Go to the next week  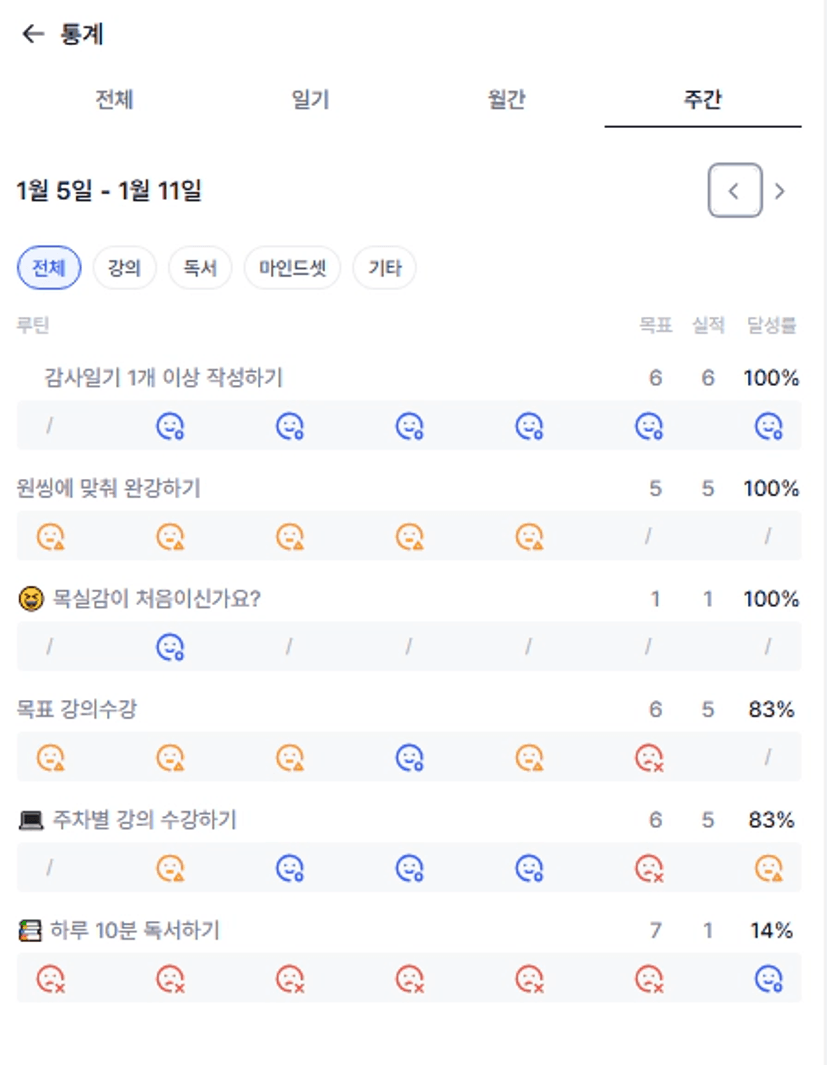[781, 191]
